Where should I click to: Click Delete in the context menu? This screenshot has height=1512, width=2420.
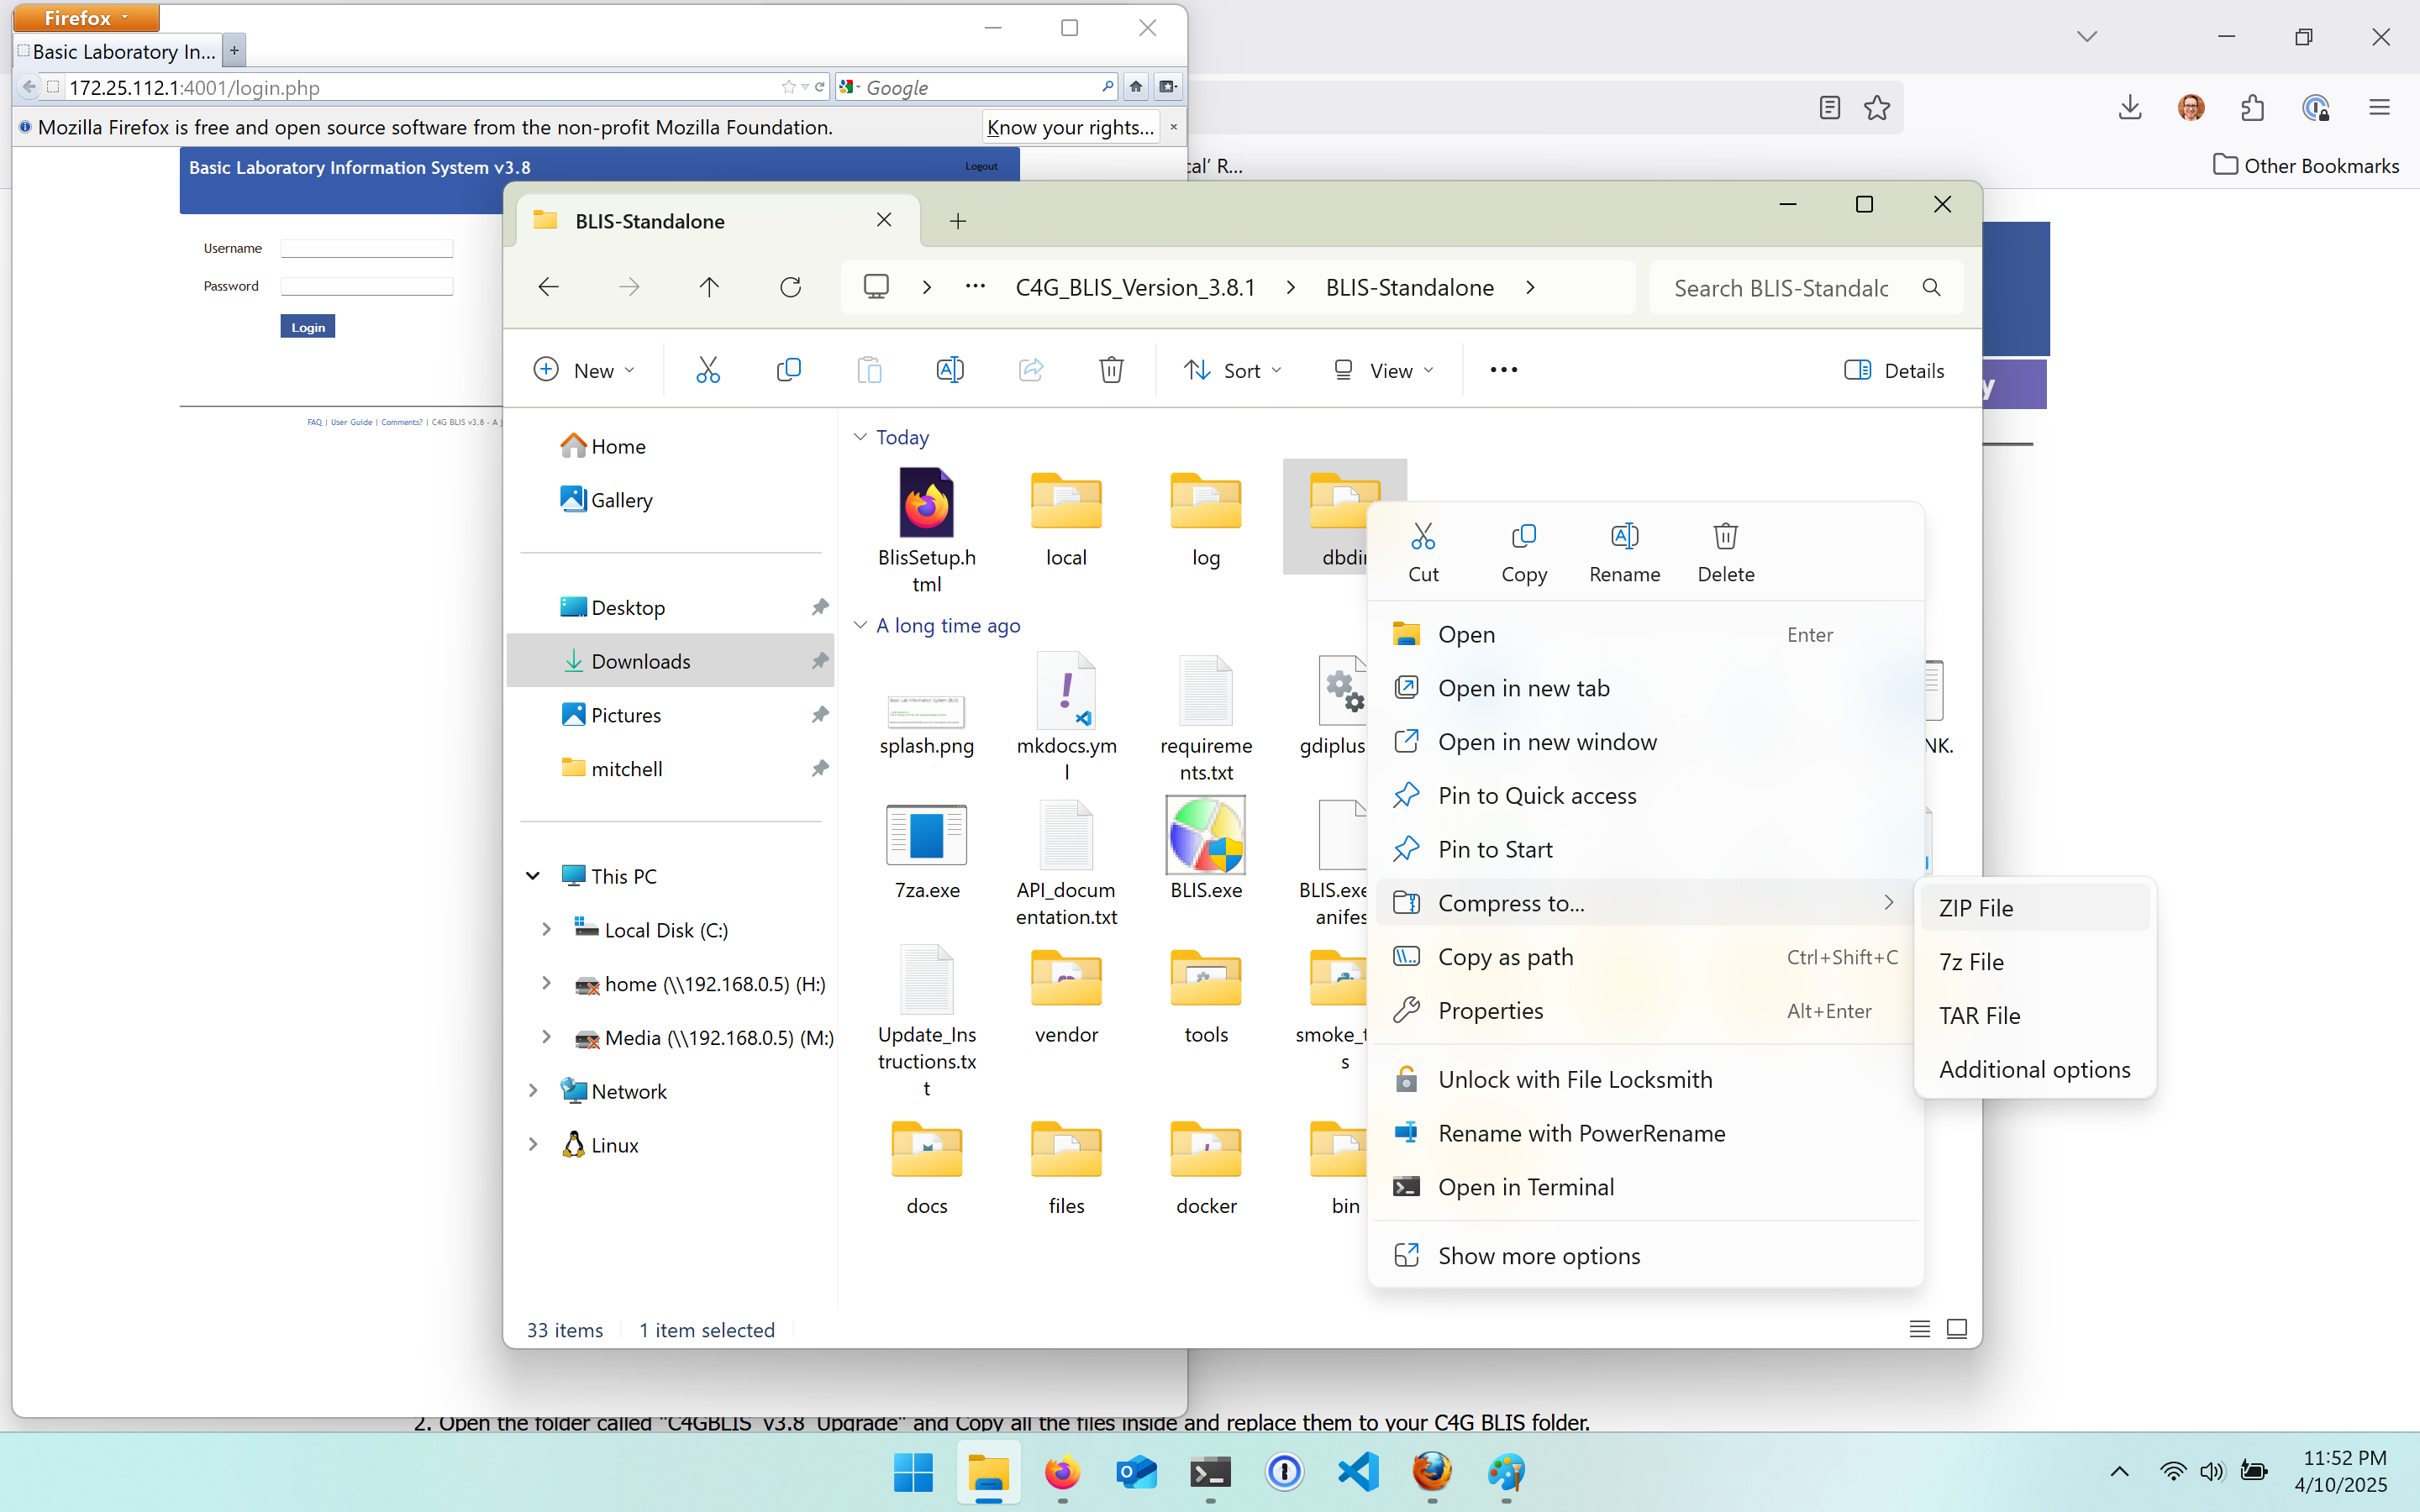tap(1726, 552)
